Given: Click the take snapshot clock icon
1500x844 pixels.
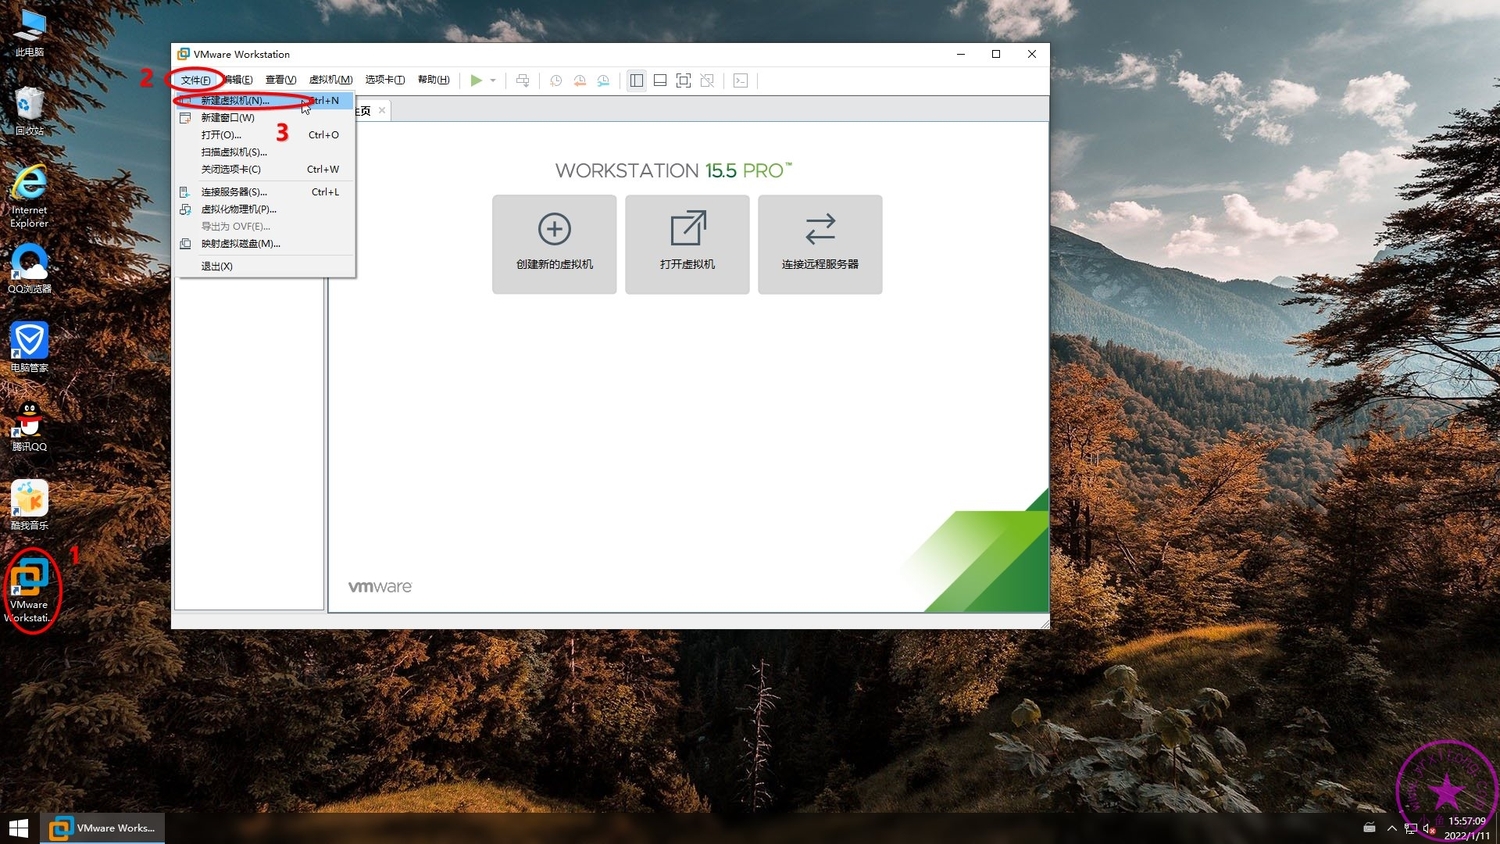Looking at the screenshot, I should [556, 80].
